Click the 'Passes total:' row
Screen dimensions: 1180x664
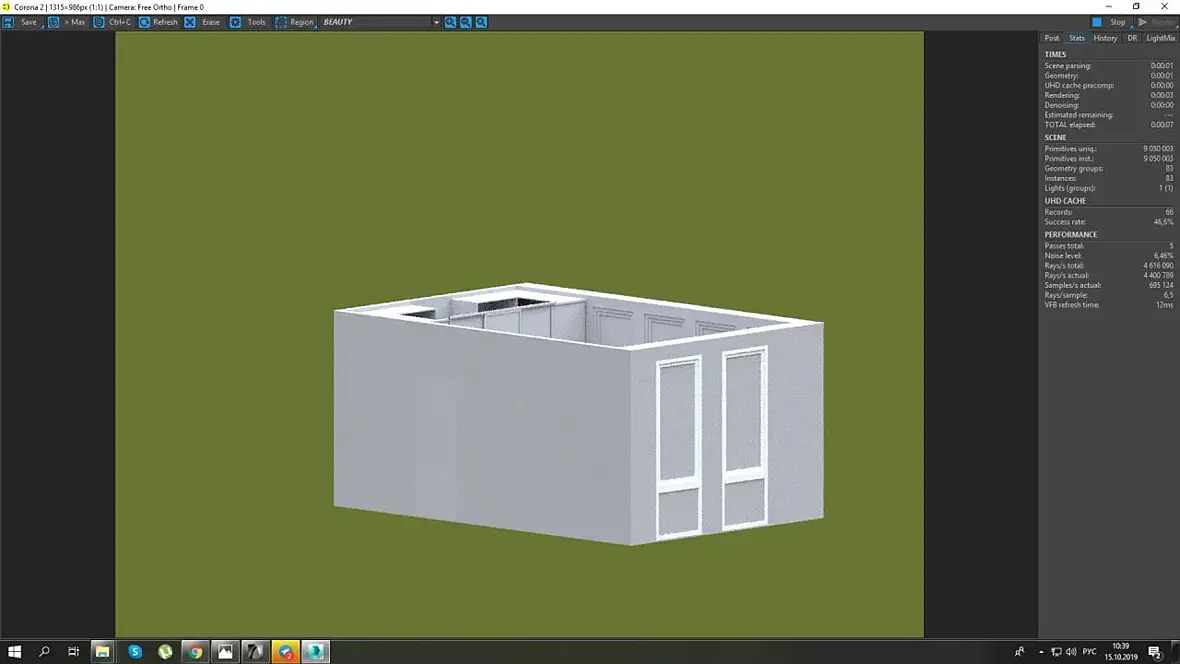(1109, 246)
